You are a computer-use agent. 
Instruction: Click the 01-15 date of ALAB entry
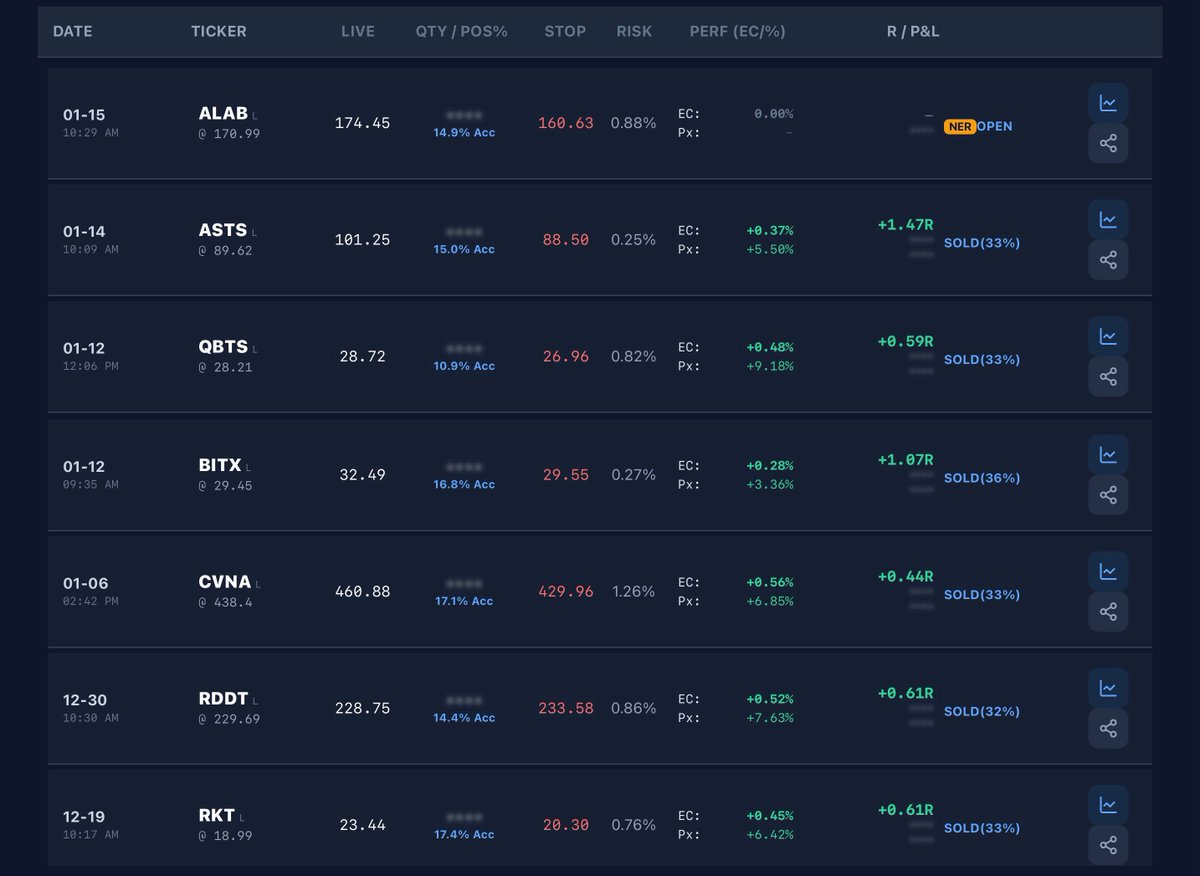coord(84,115)
